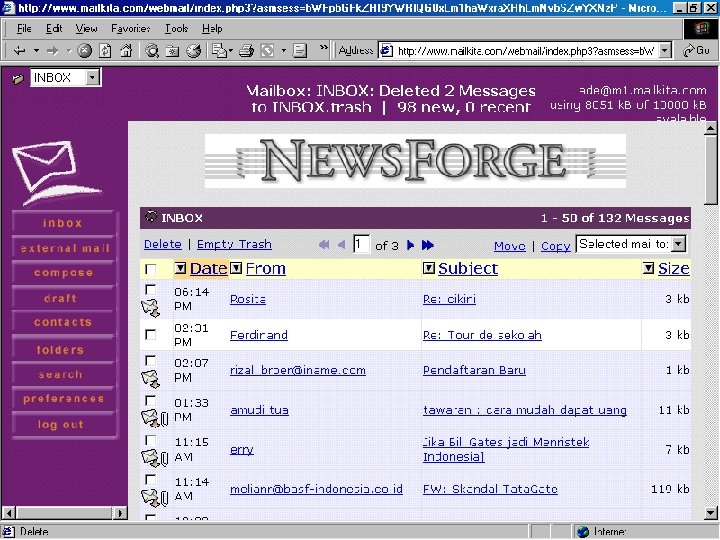Click the Empty Trash link
The width and height of the screenshot is (720, 540).
pos(234,244)
